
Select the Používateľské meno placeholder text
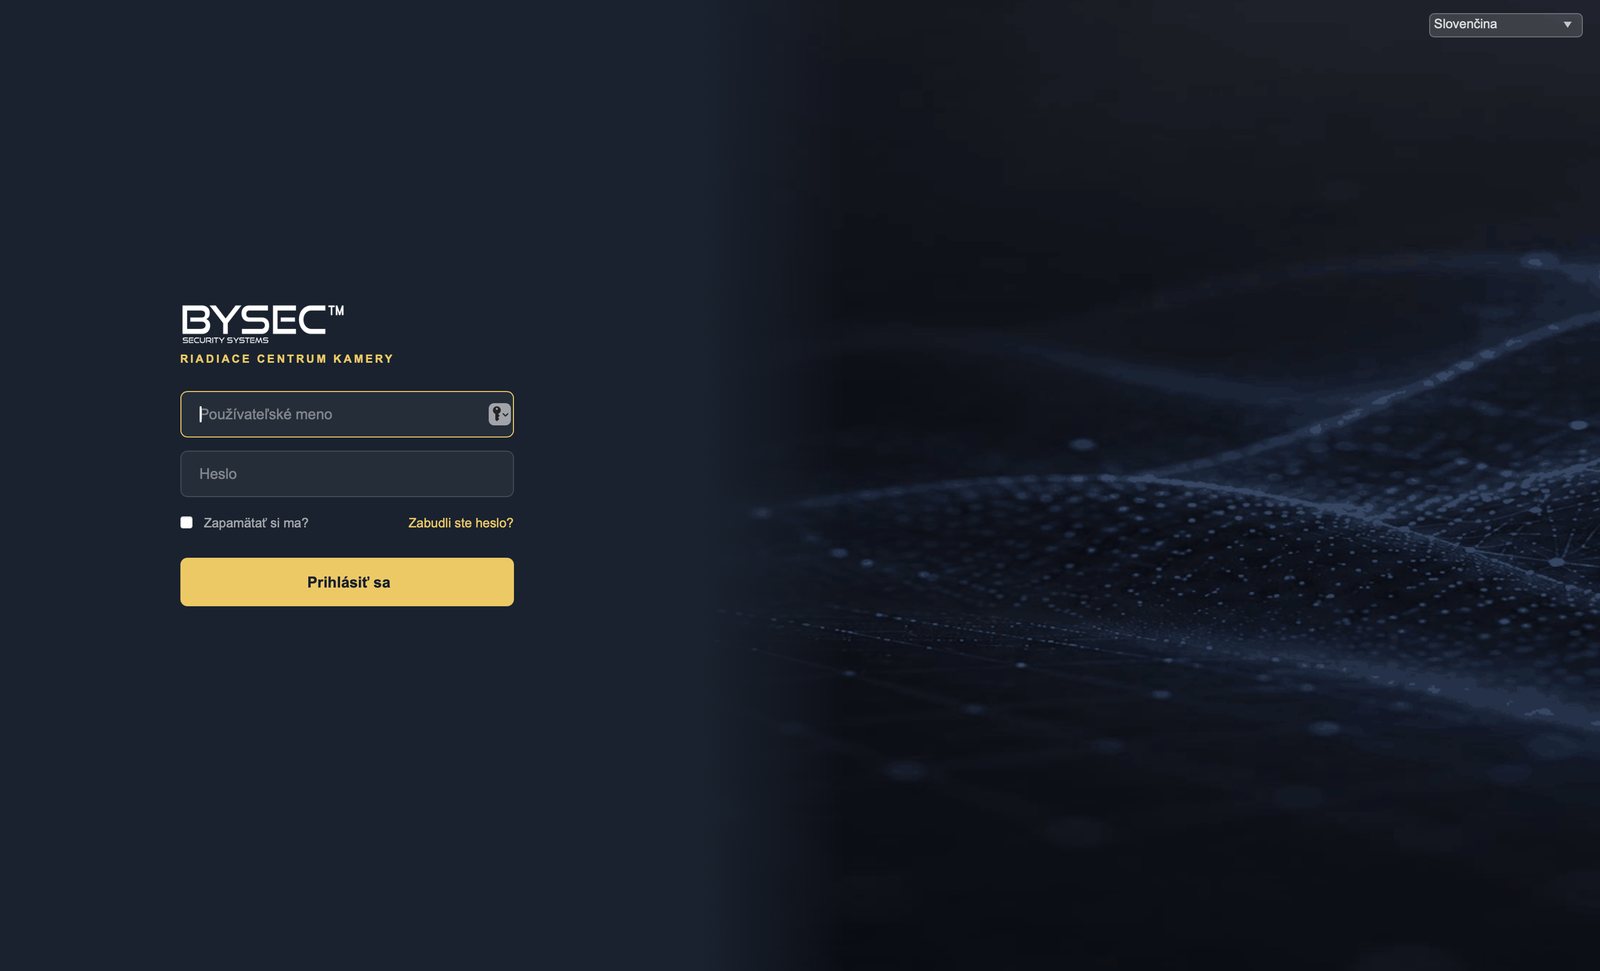tap(266, 414)
